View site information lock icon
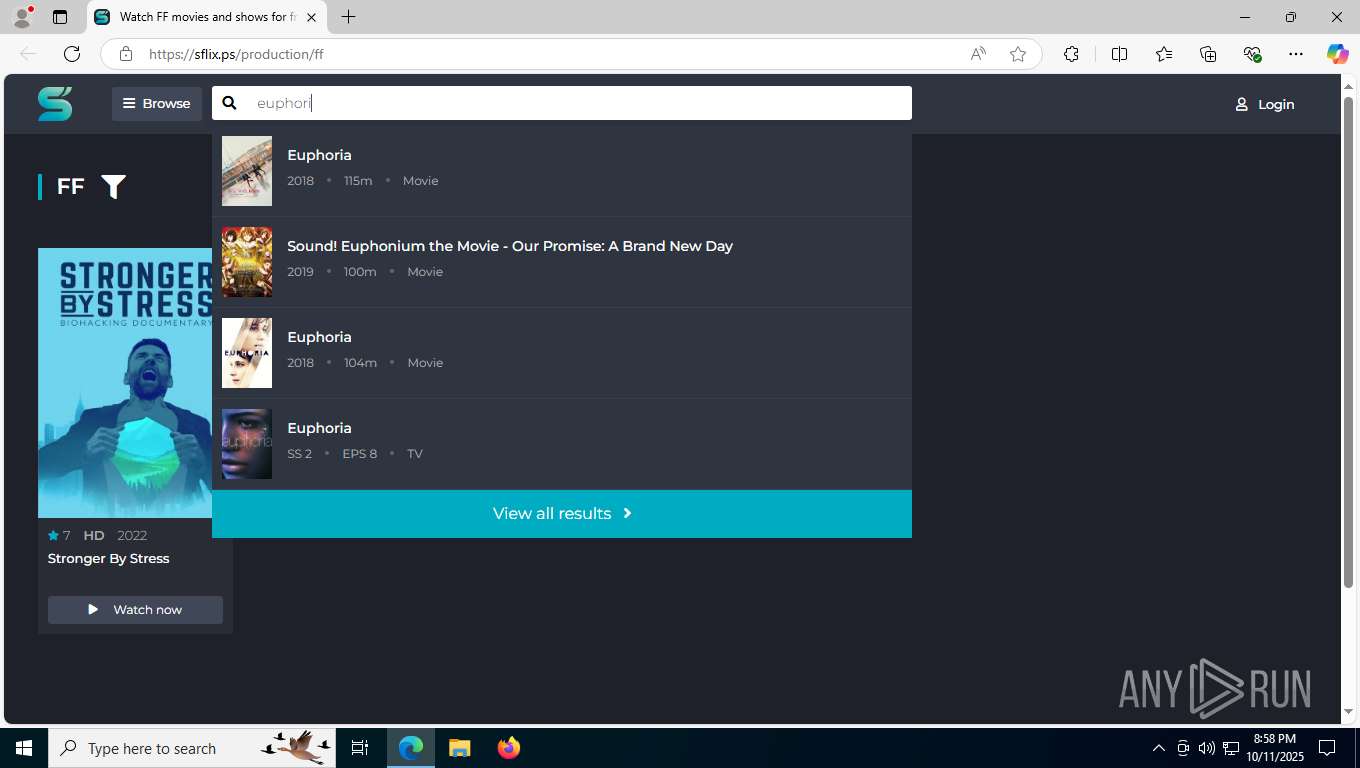1360x768 pixels. (125, 54)
